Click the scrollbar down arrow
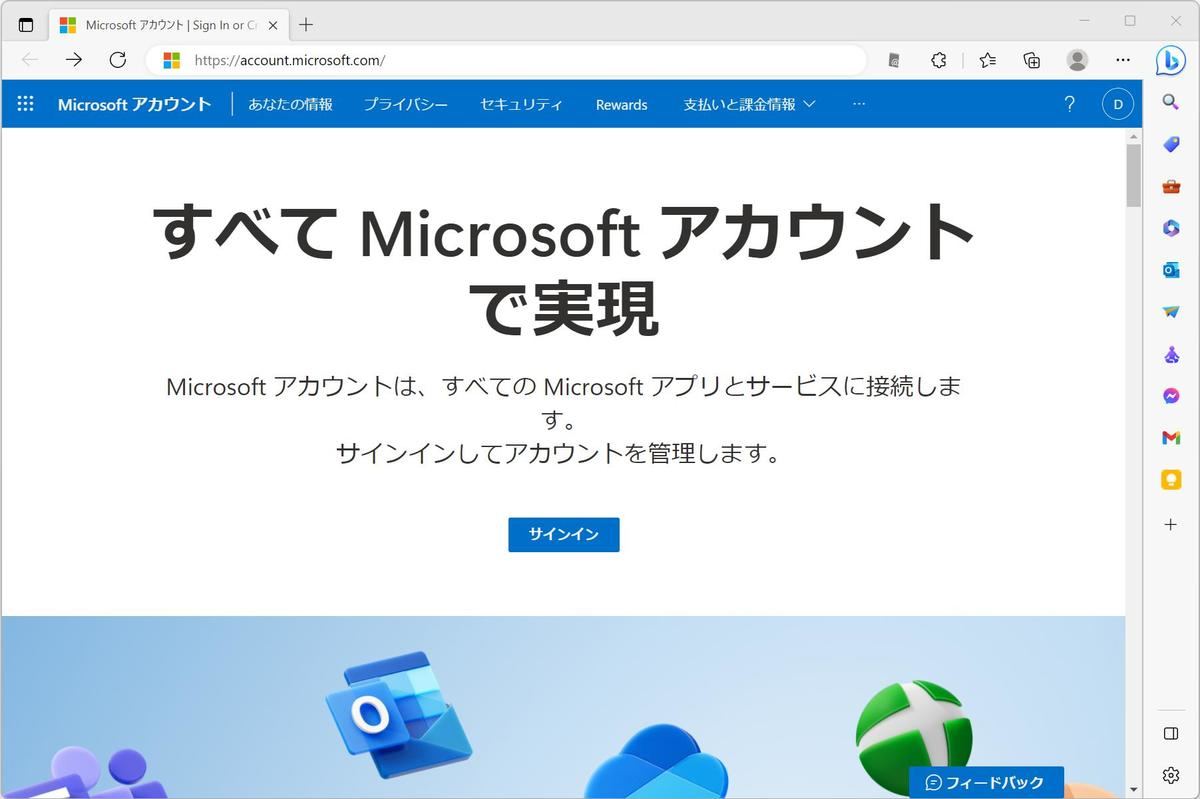This screenshot has height=799, width=1200. 1133,790
